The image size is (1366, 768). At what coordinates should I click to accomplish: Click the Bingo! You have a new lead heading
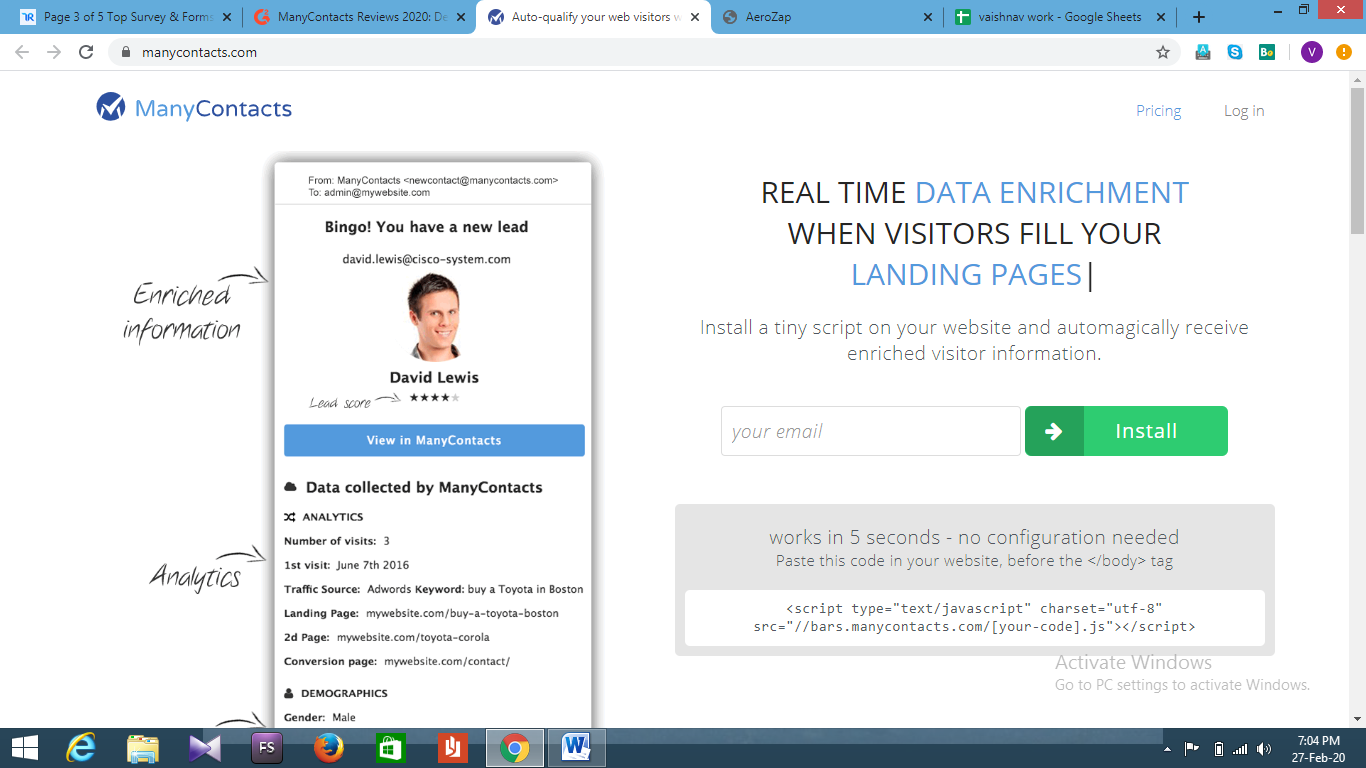426,227
